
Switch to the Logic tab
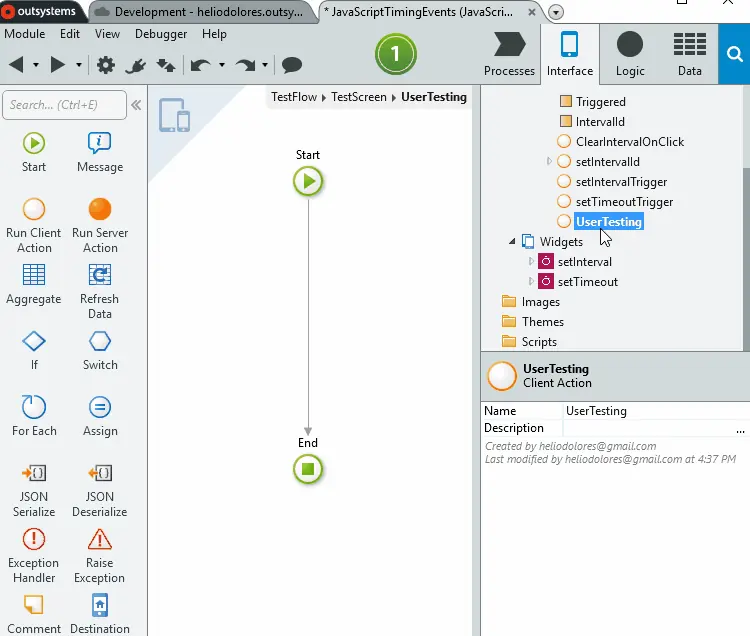pos(630,54)
